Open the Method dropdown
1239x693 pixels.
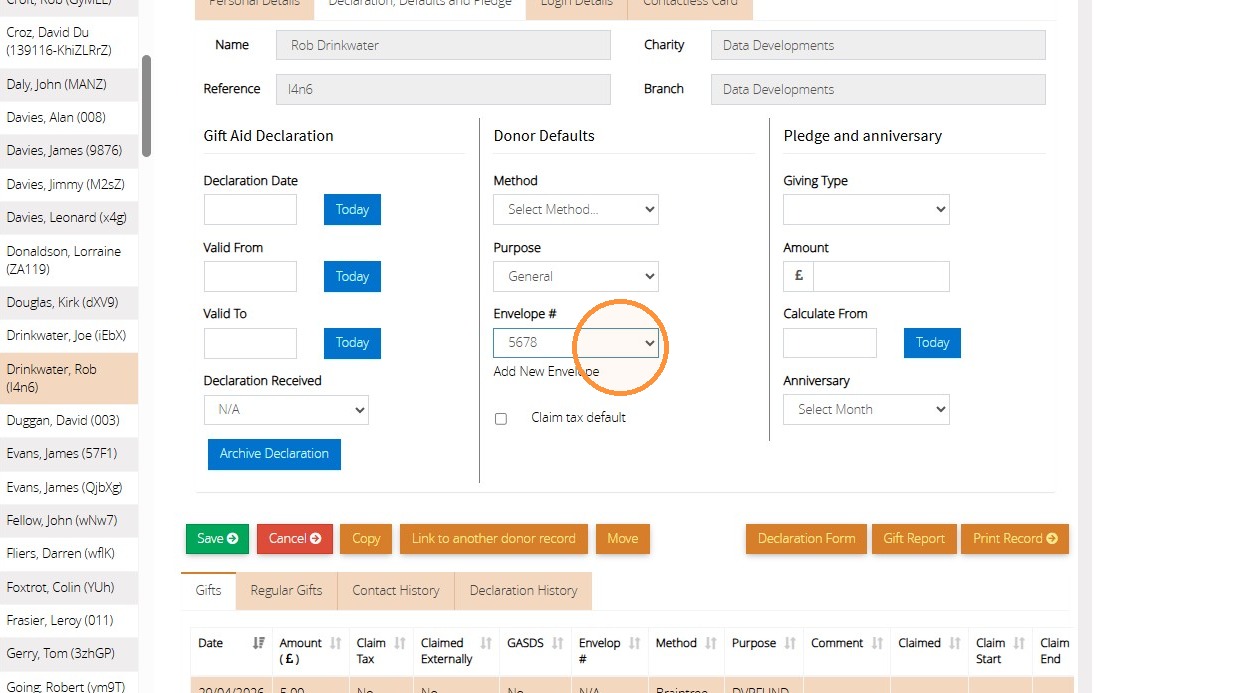(x=576, y=209)
